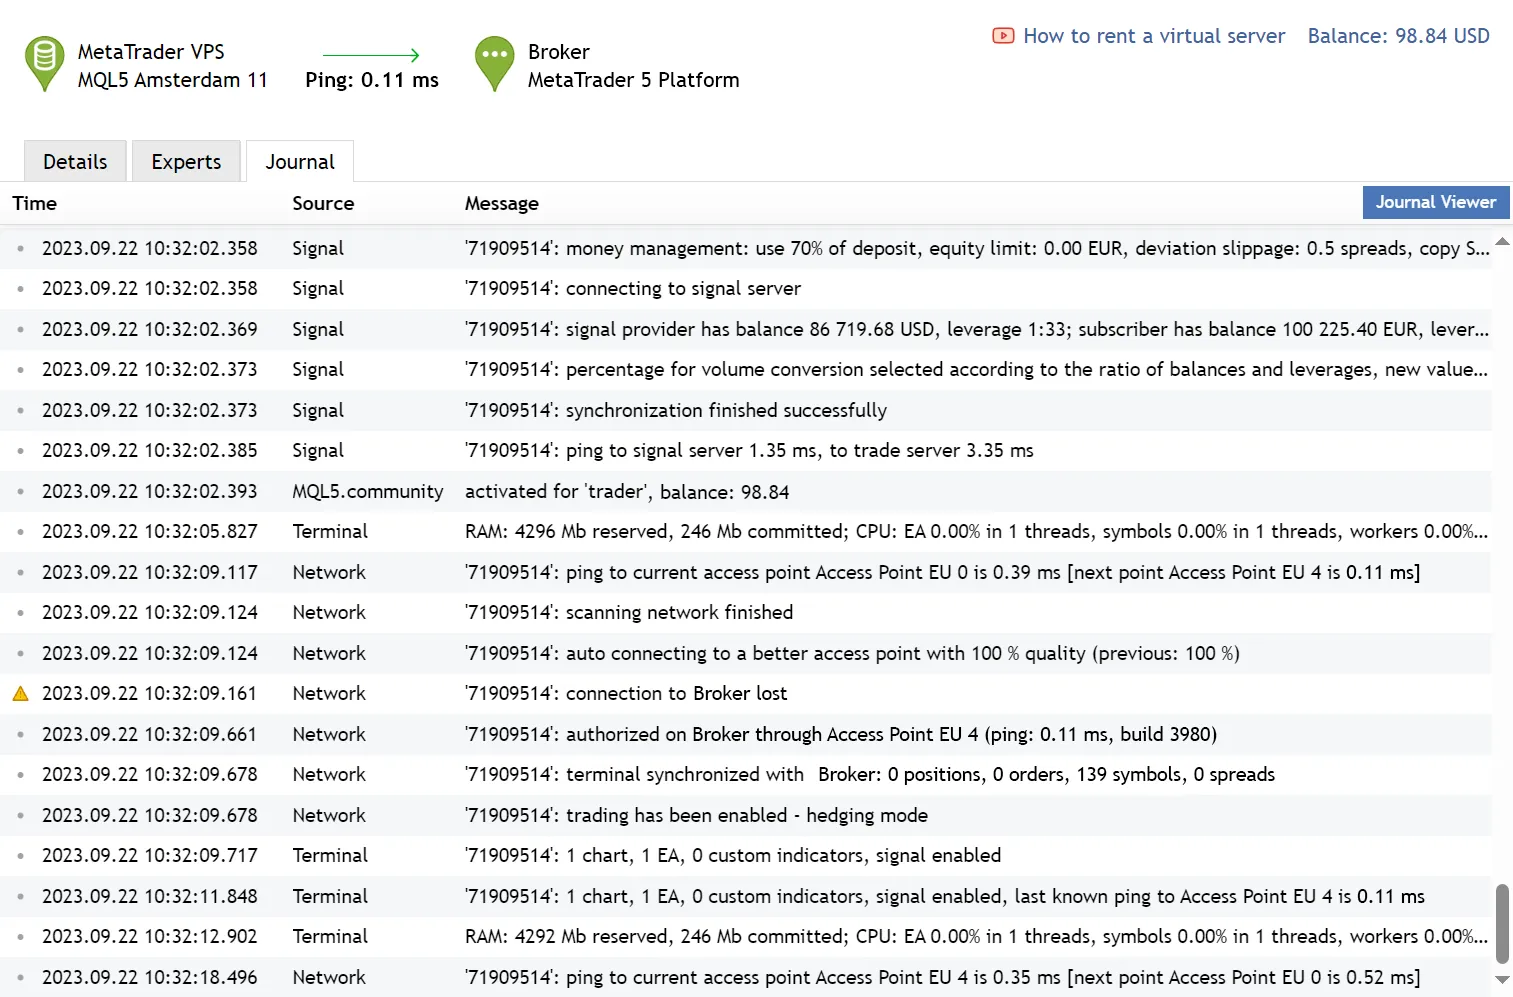Open the Journal Viewer button
1513x997 pixels.
(x=1436, y=202)
